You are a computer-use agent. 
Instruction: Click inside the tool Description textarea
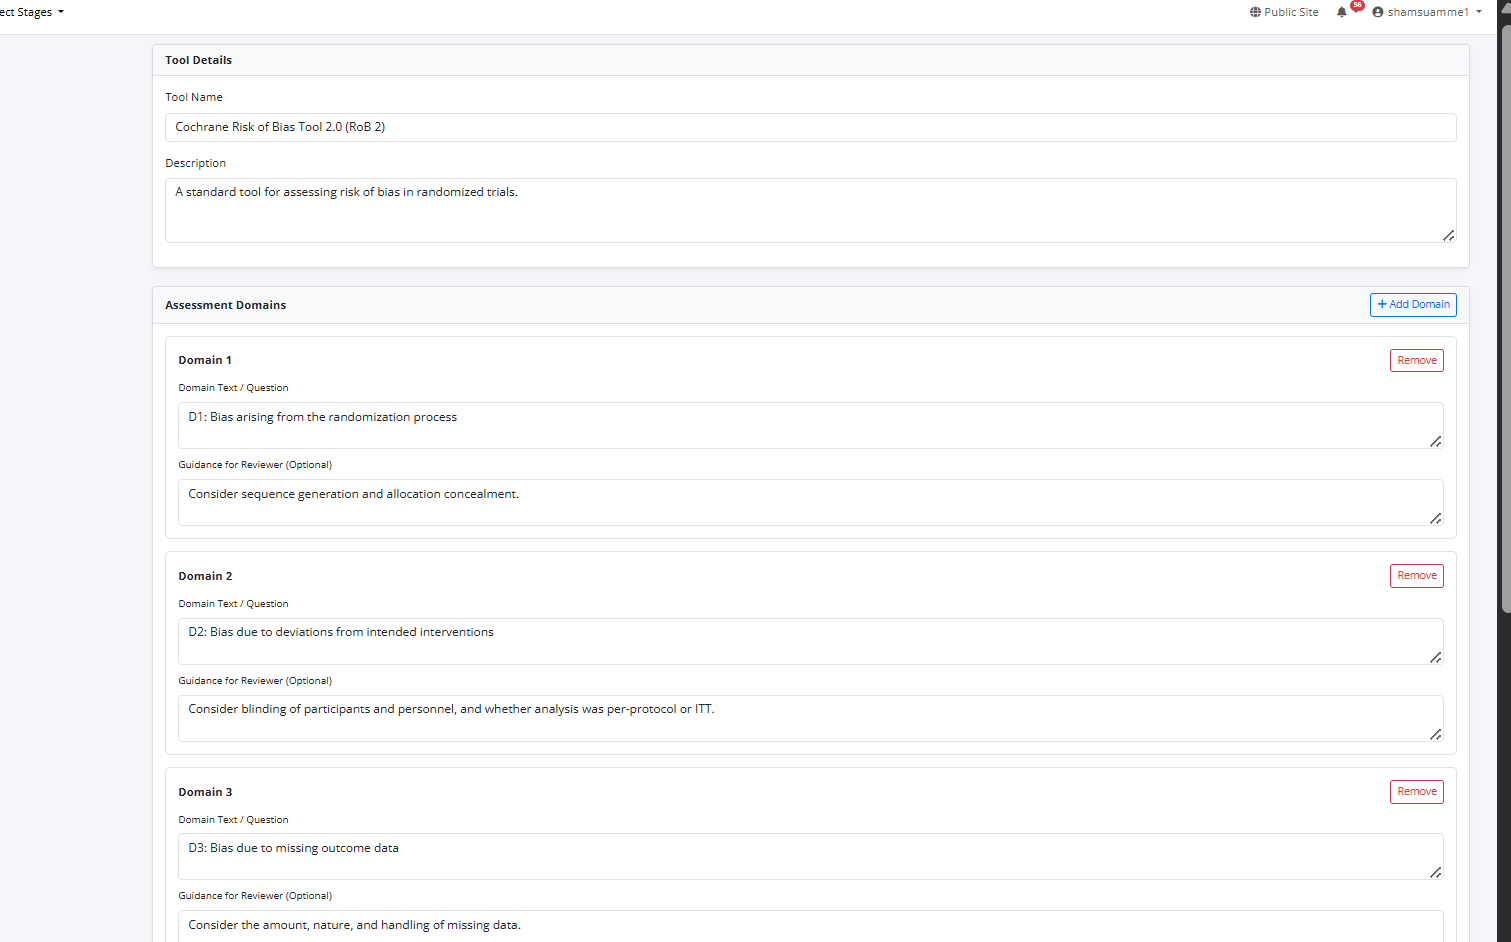click(x=810, y=210)
